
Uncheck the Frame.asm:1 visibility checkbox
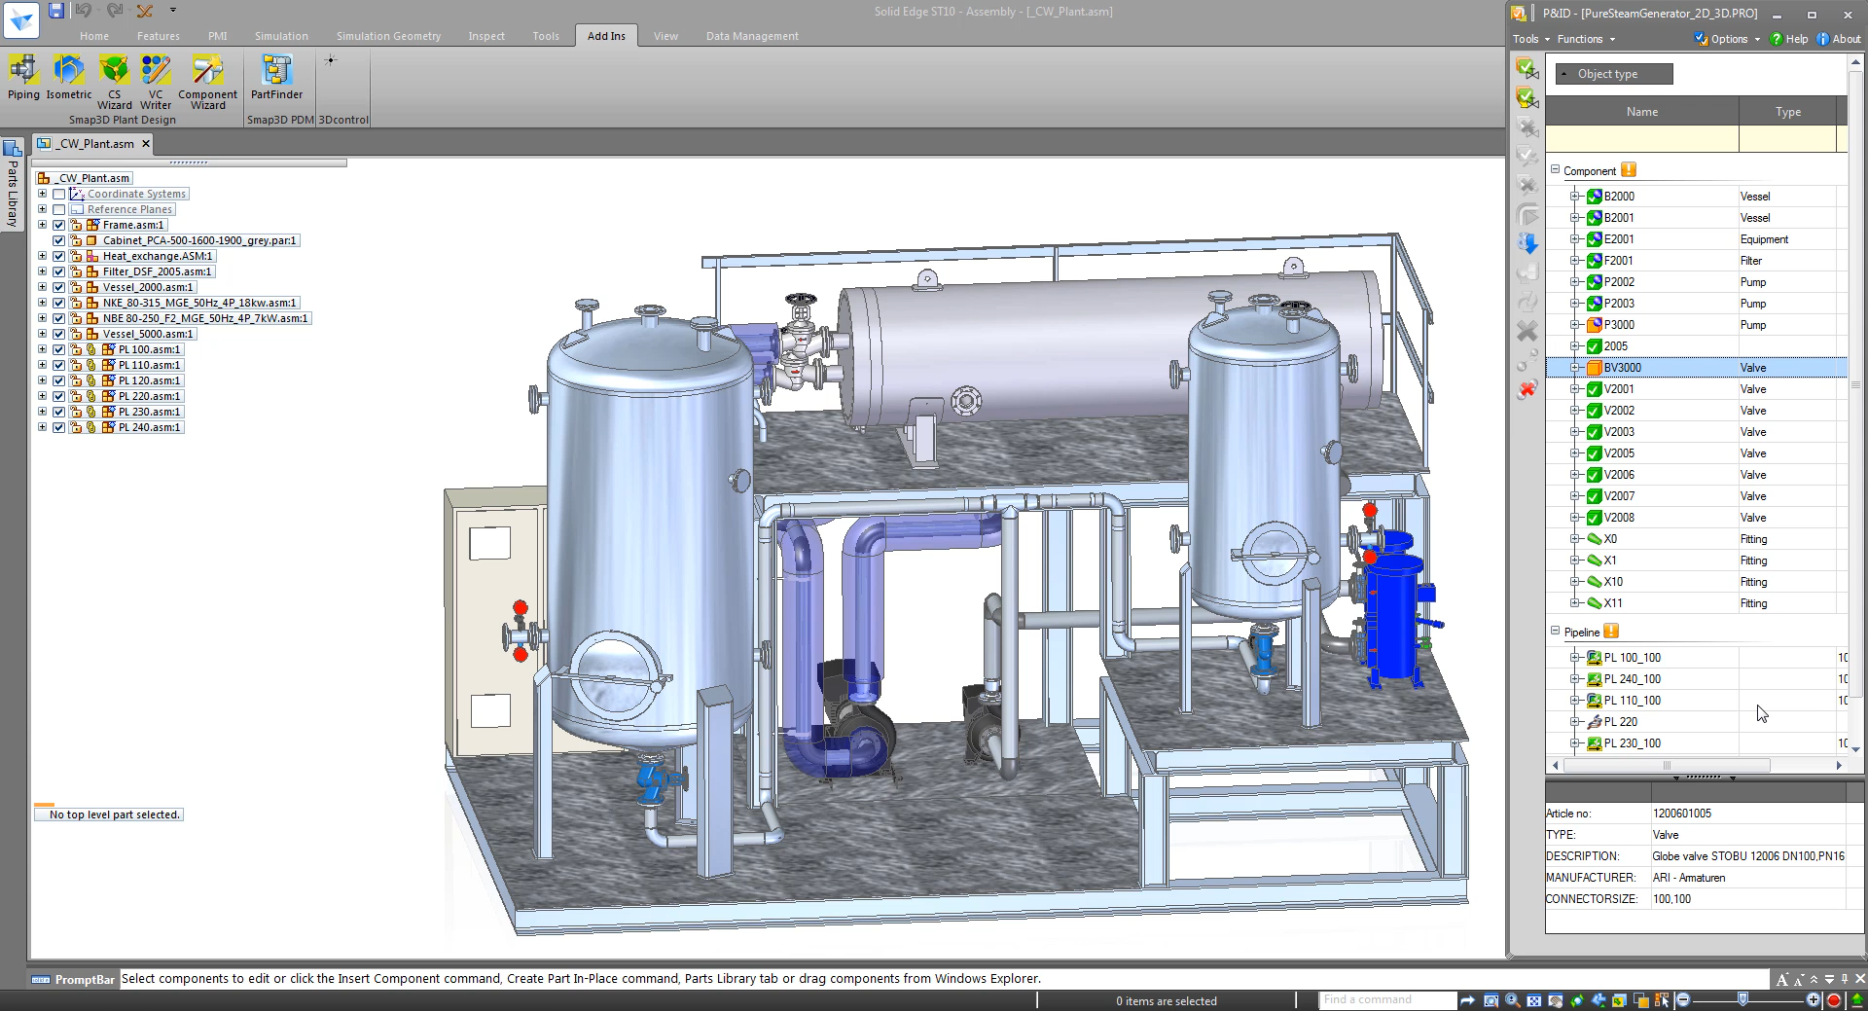[59, 225]
